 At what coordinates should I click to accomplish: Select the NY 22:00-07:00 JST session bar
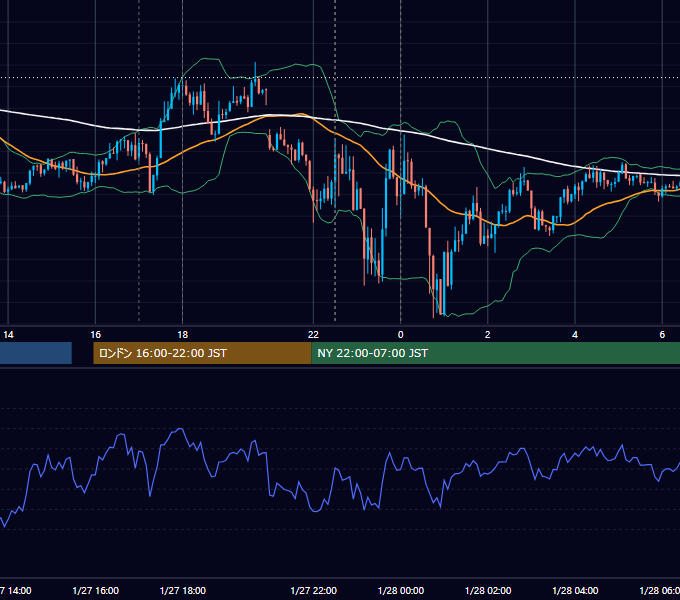tap(495, 353)
